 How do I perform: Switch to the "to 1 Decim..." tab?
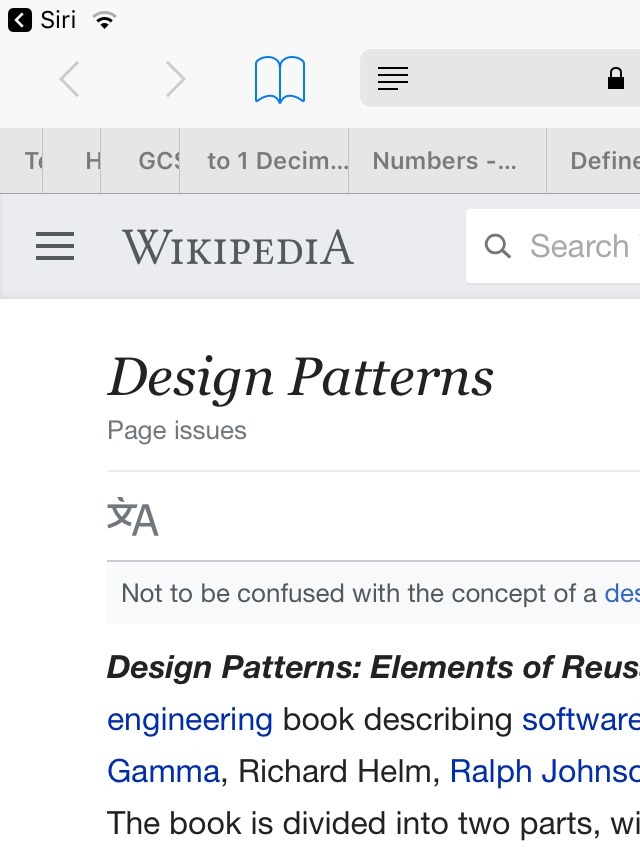(277, 161)
